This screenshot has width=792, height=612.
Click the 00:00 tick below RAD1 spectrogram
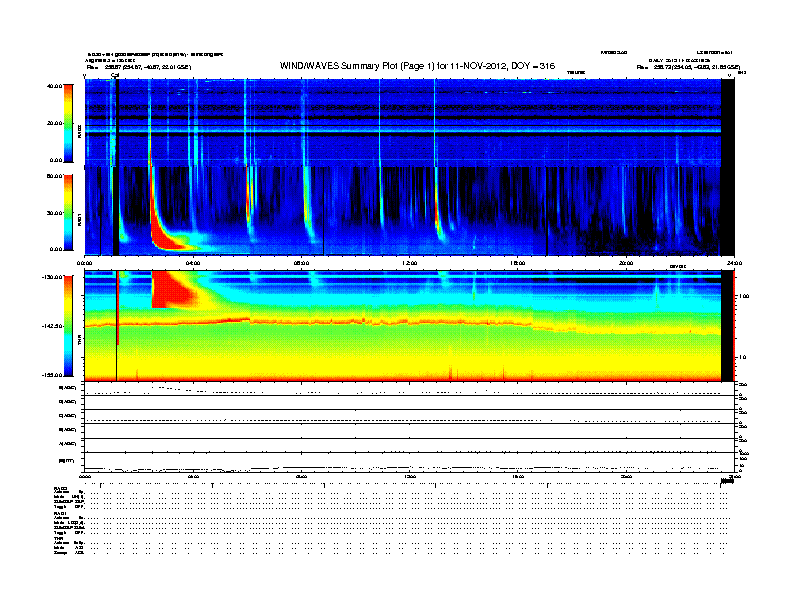coord(84,263)
